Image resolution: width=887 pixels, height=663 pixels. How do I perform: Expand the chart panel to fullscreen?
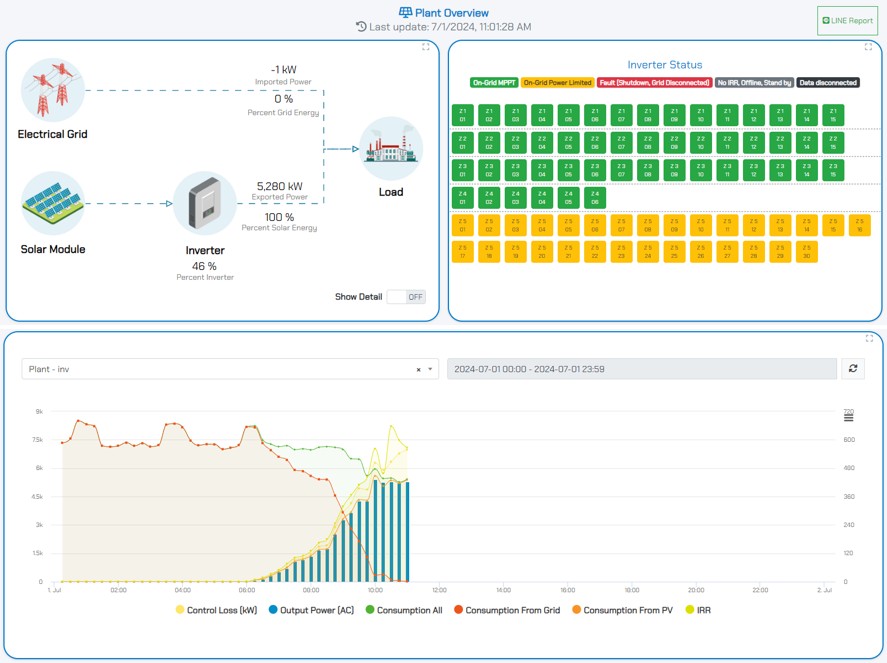pyautogui.click(x=868, y=339)
